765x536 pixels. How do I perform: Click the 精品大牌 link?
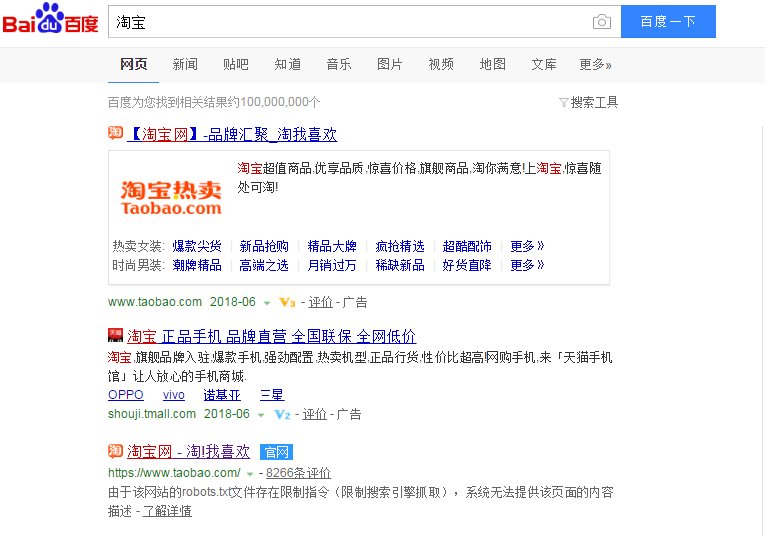tap(332, 246)
